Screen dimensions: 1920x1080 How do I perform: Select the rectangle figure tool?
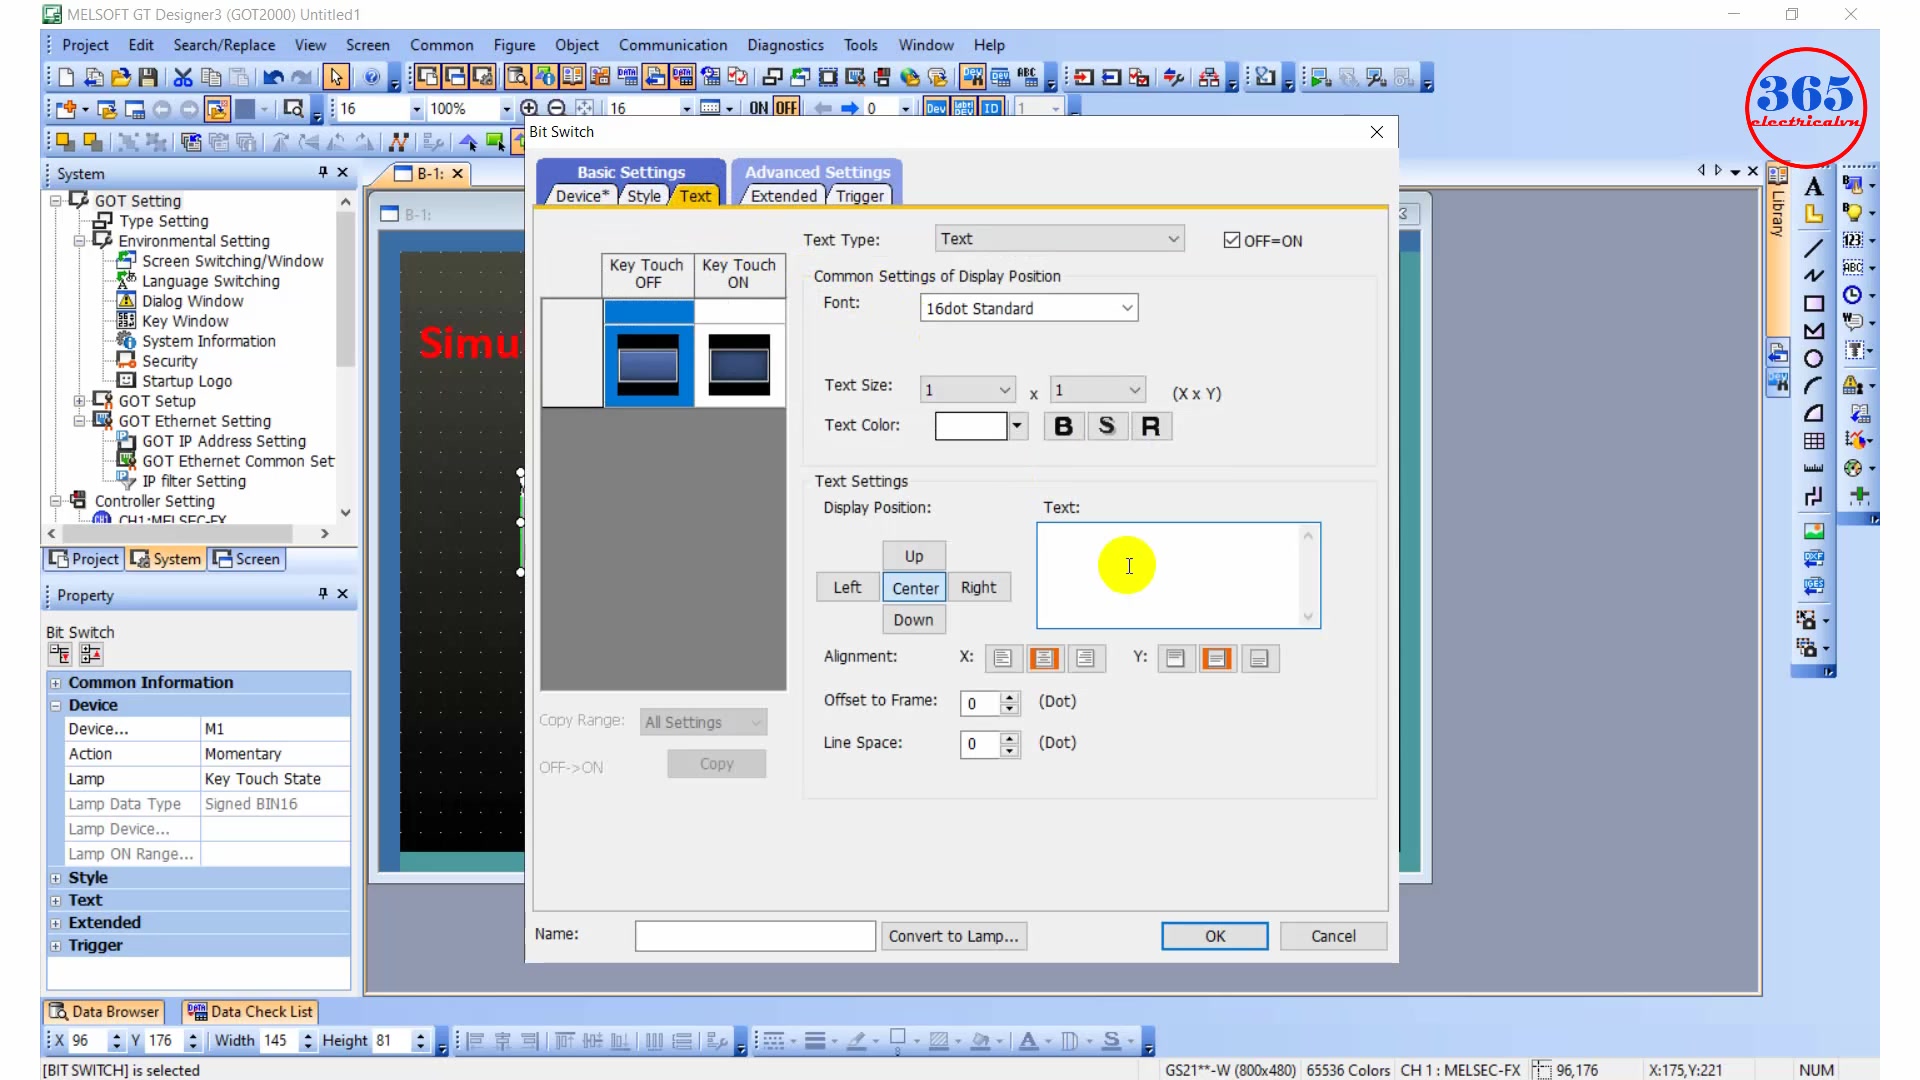coord(1814,303)
